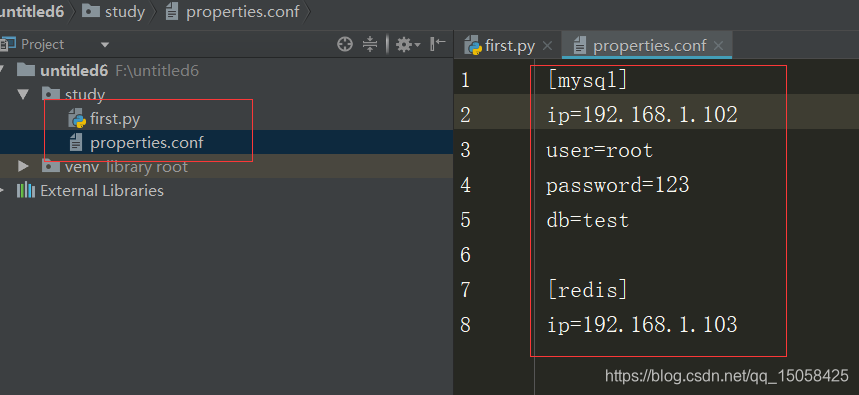
Task: Click the db=test line
Action: [x=588, y=220]
